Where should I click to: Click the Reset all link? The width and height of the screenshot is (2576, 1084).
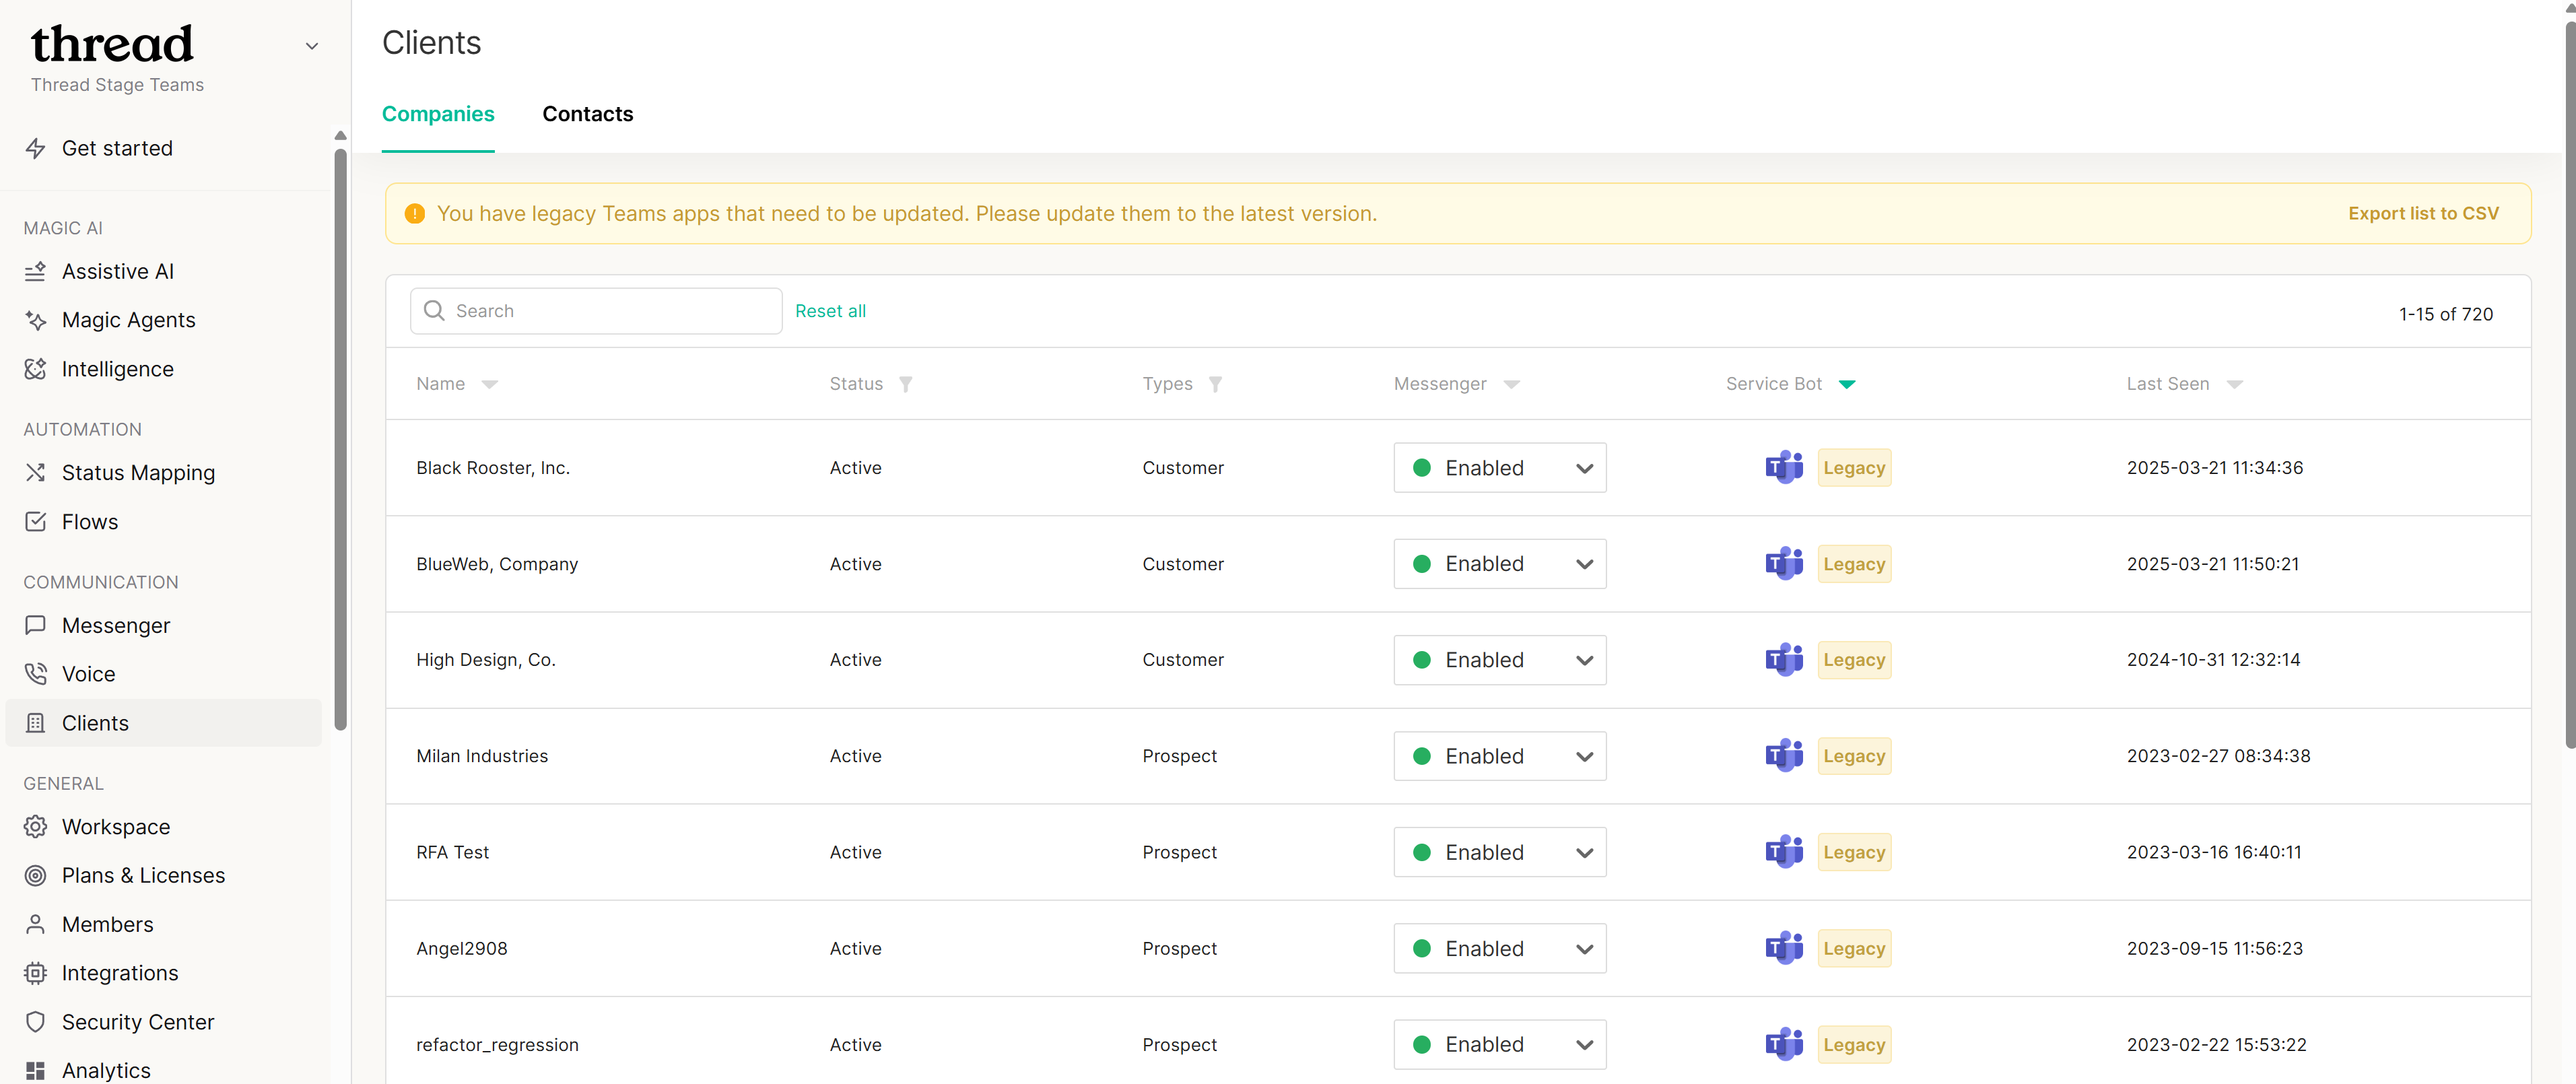[x=830, y=311]
